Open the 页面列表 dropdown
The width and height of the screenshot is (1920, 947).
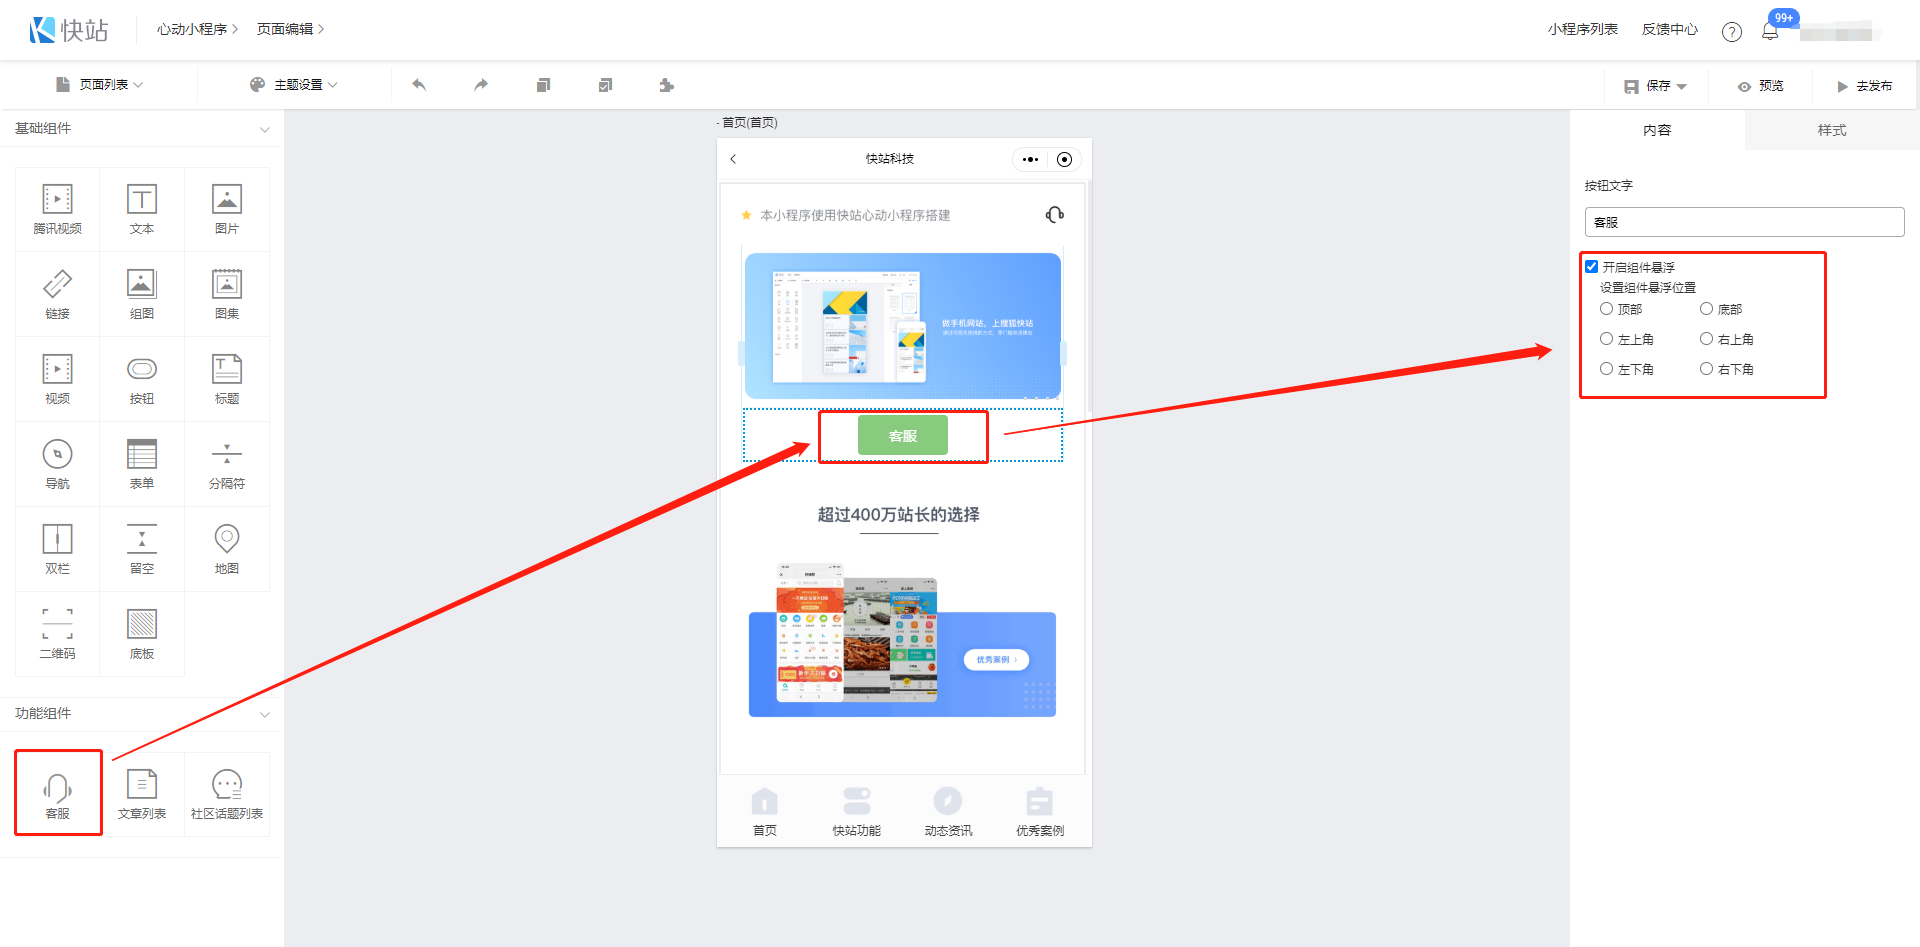(101, 85)
